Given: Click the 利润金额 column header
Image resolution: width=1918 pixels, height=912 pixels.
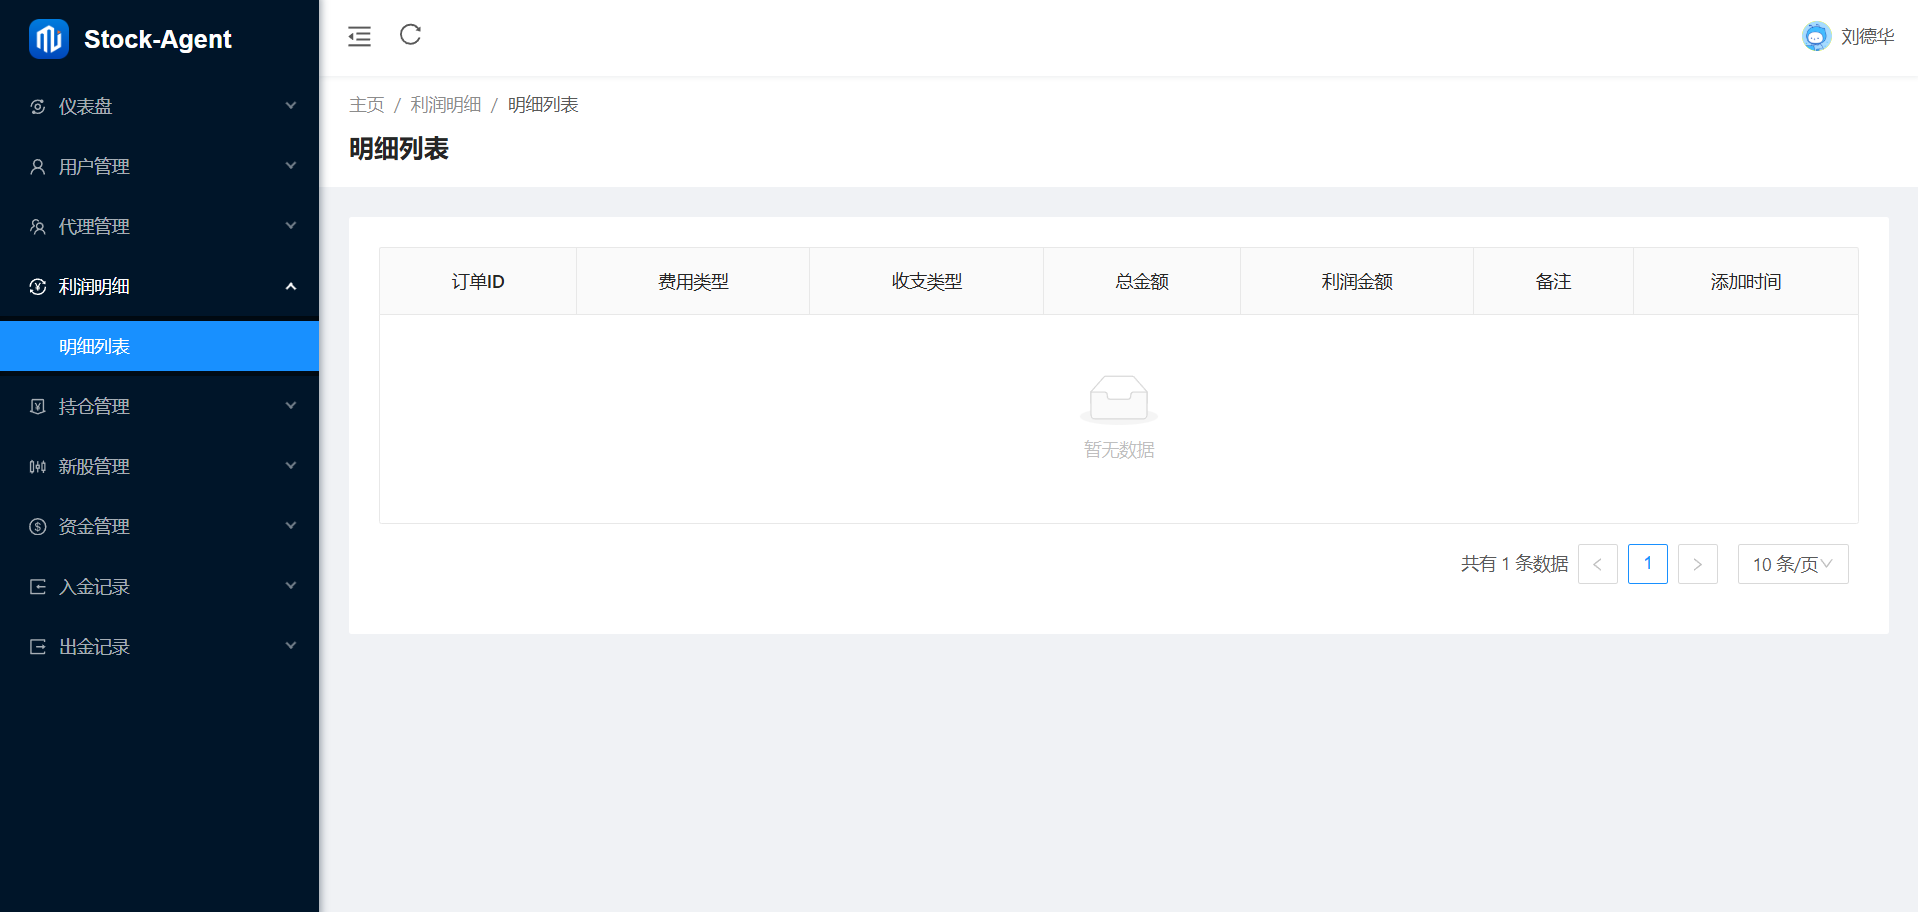Looking at the screenshot, I should [1356, 282].
